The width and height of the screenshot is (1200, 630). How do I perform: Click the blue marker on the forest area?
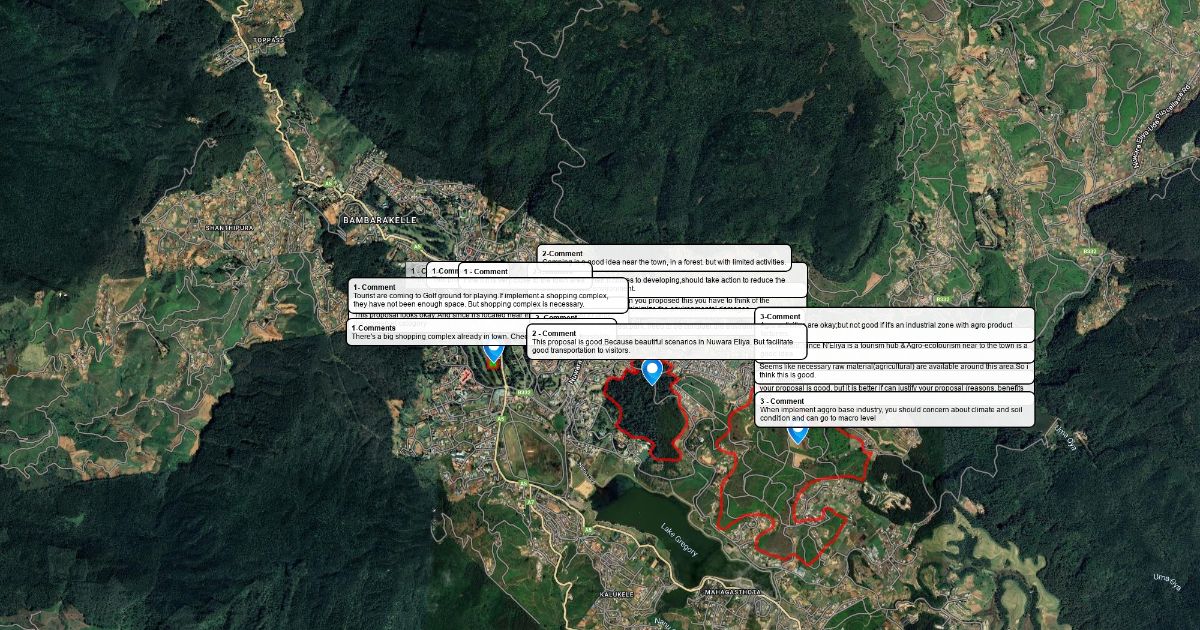pyautogui.click(x=652, y=372)
